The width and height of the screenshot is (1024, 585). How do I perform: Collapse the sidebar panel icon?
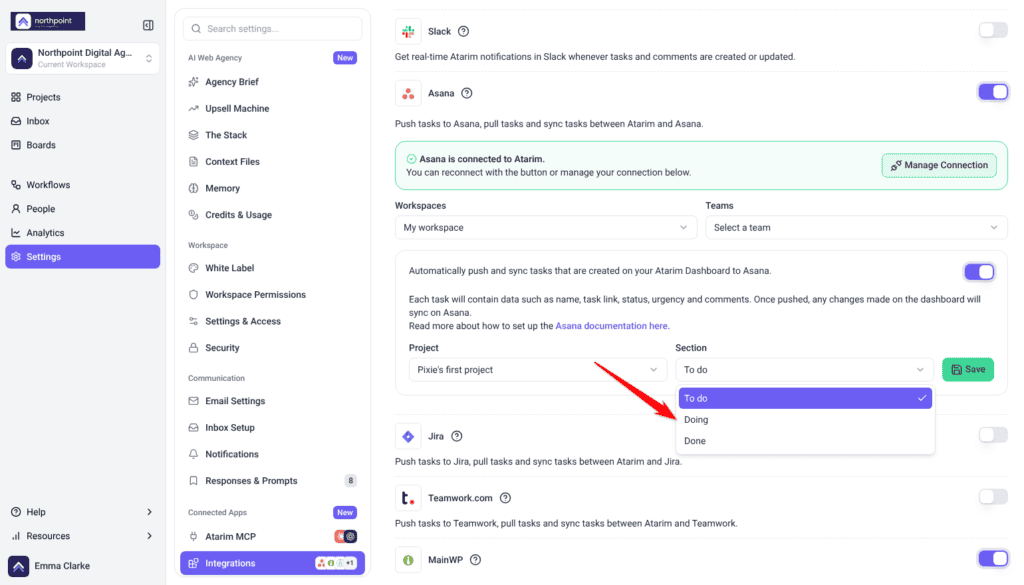coord(148,25)
